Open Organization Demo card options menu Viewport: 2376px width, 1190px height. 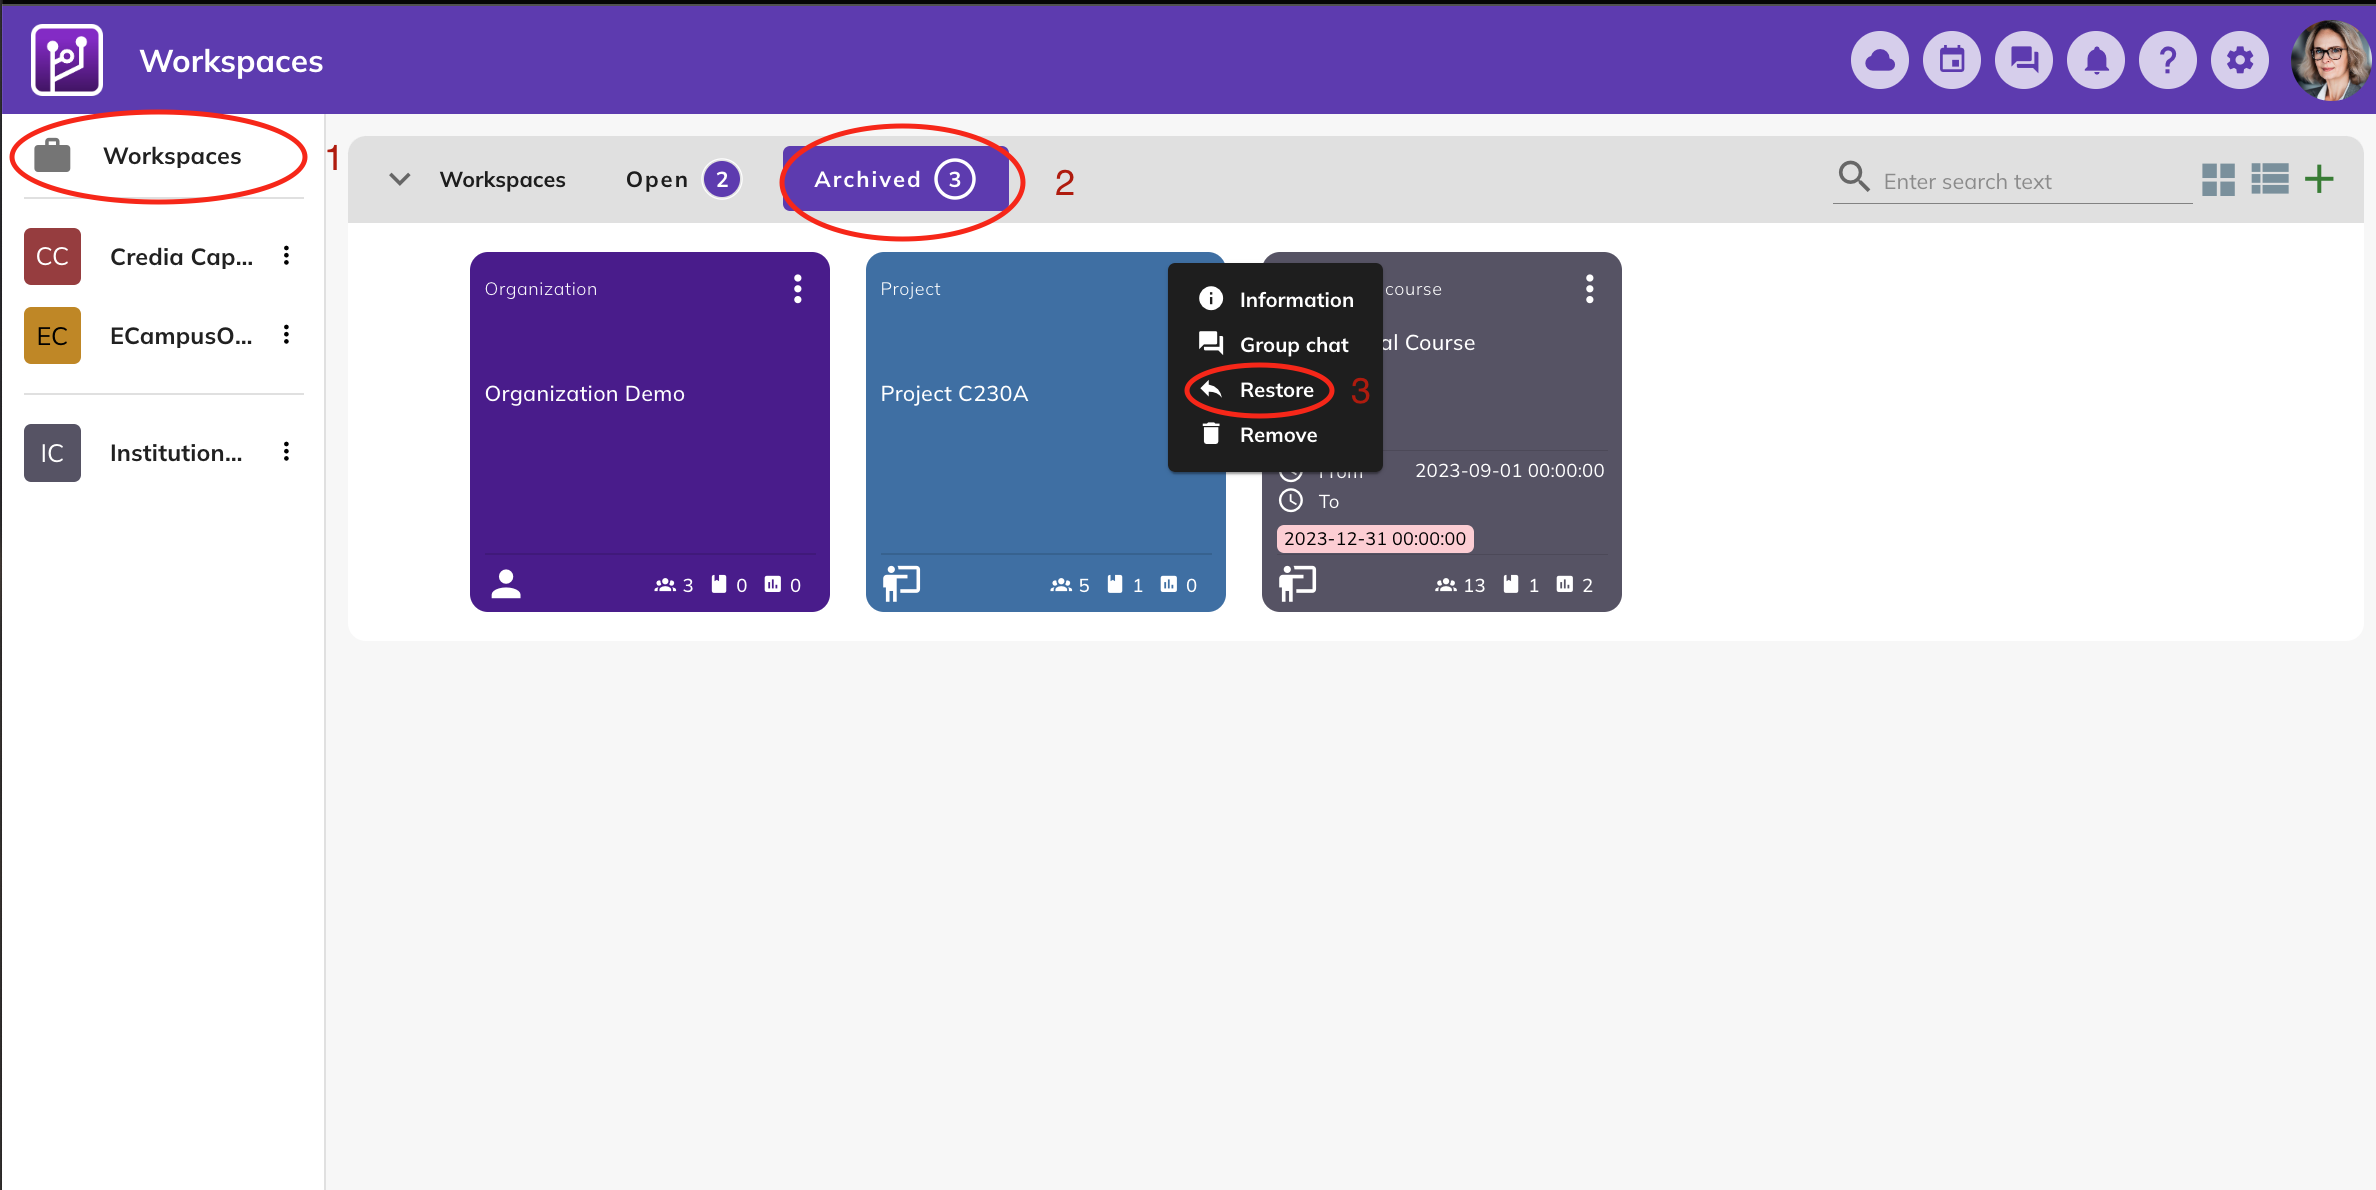[797, 289]
